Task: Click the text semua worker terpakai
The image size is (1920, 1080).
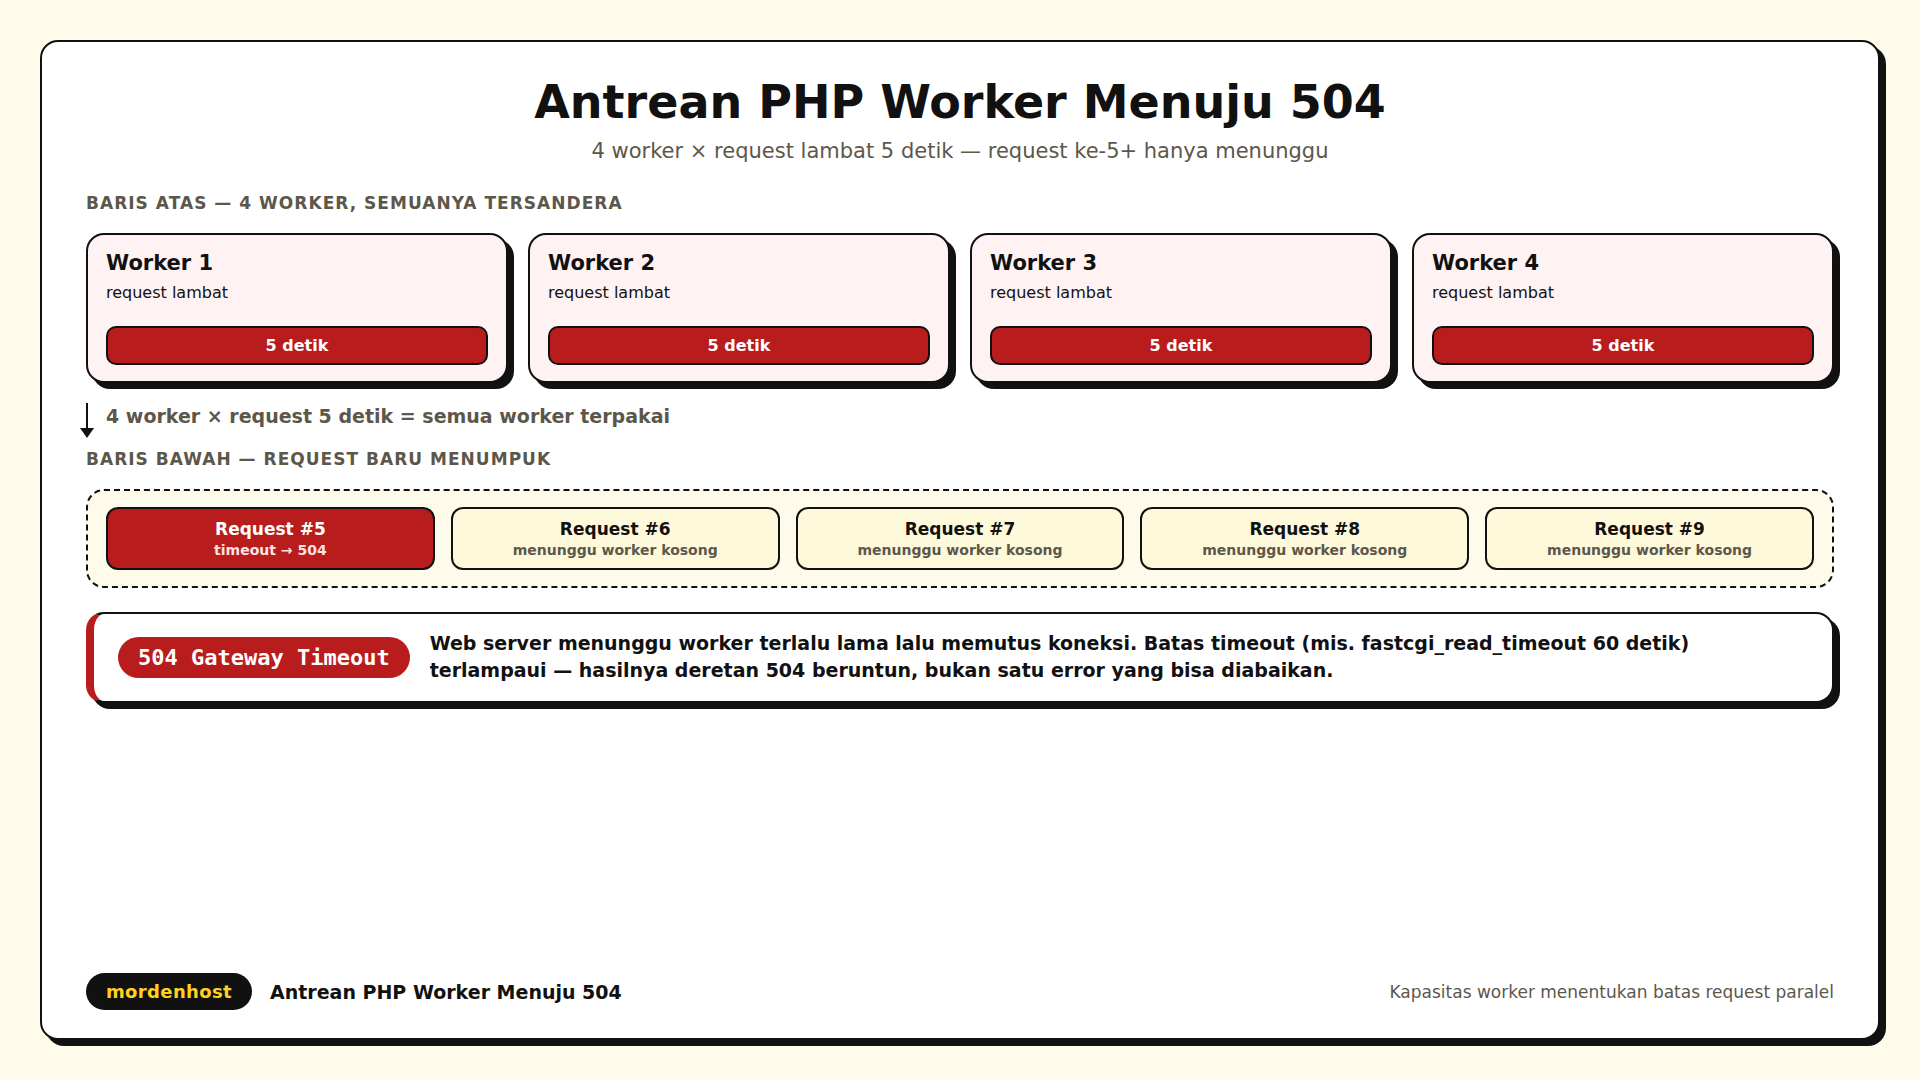Action: [546, 416]
